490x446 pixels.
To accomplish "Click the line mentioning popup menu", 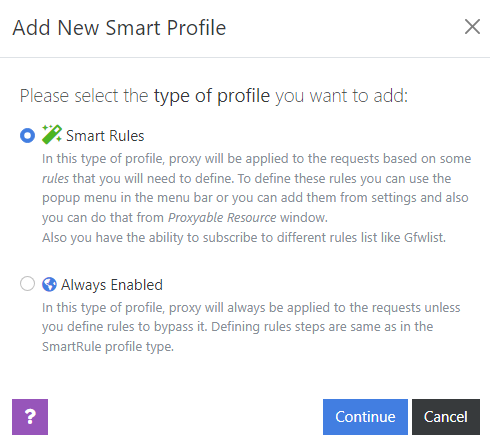I will (255, 198).
